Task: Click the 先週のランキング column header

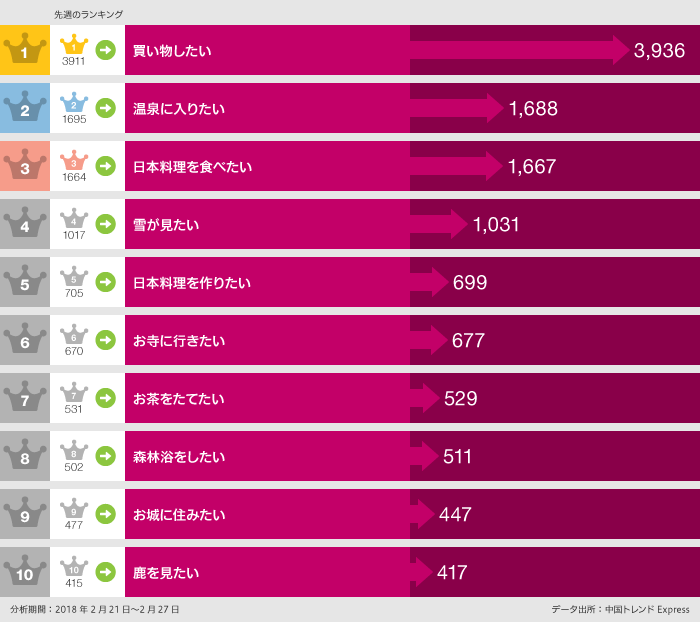Action: tap(88, 14)
